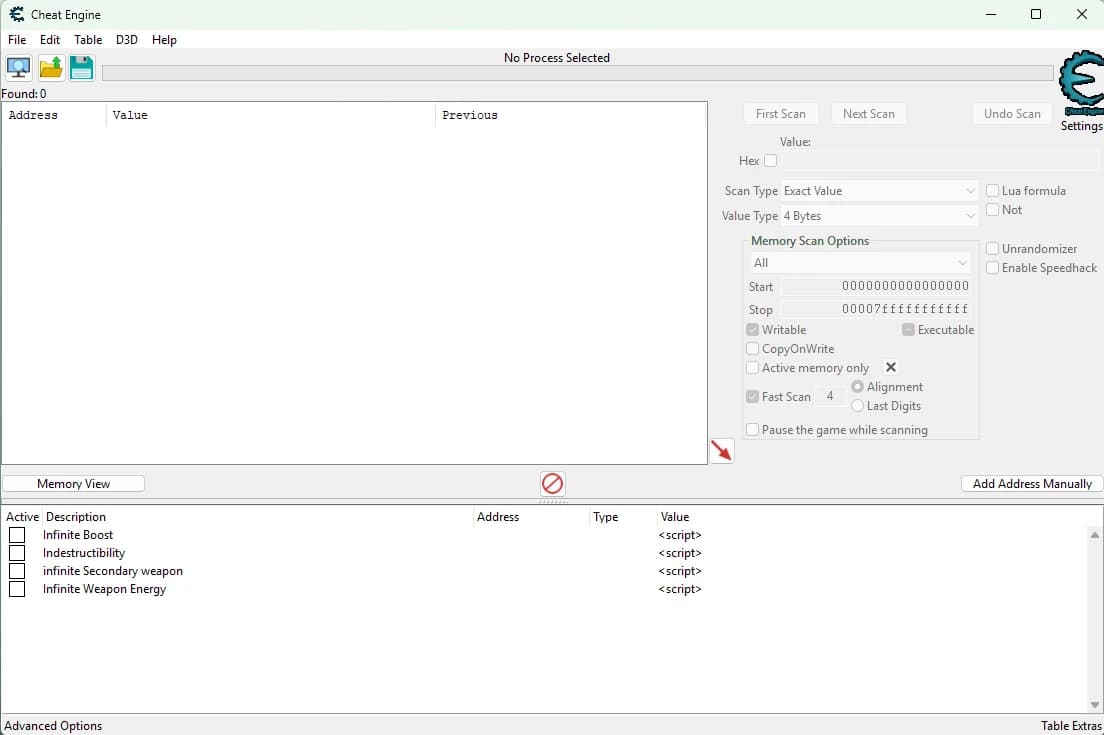Image resolution: width=1104 pixels, height=735 pixels.
Task: Toggle the Hex checkbox
Action: pos(771,161)
